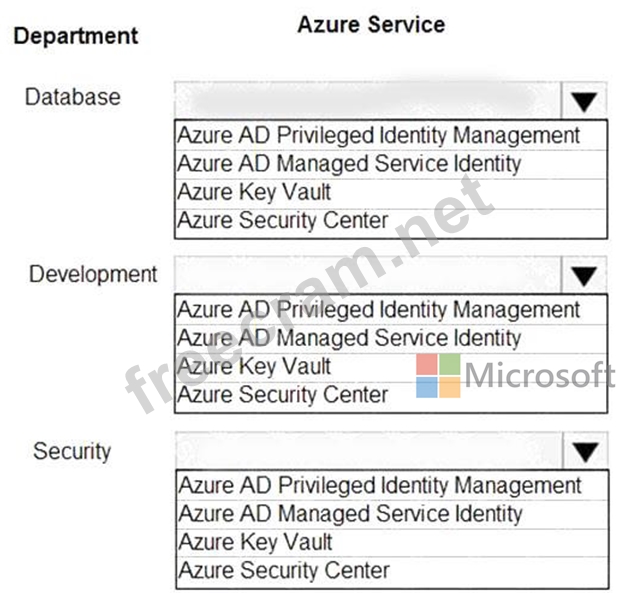619x593 pixels.
Task: Select Azure AD Managed Service Identity for Database
Action: tap(391, 165)
